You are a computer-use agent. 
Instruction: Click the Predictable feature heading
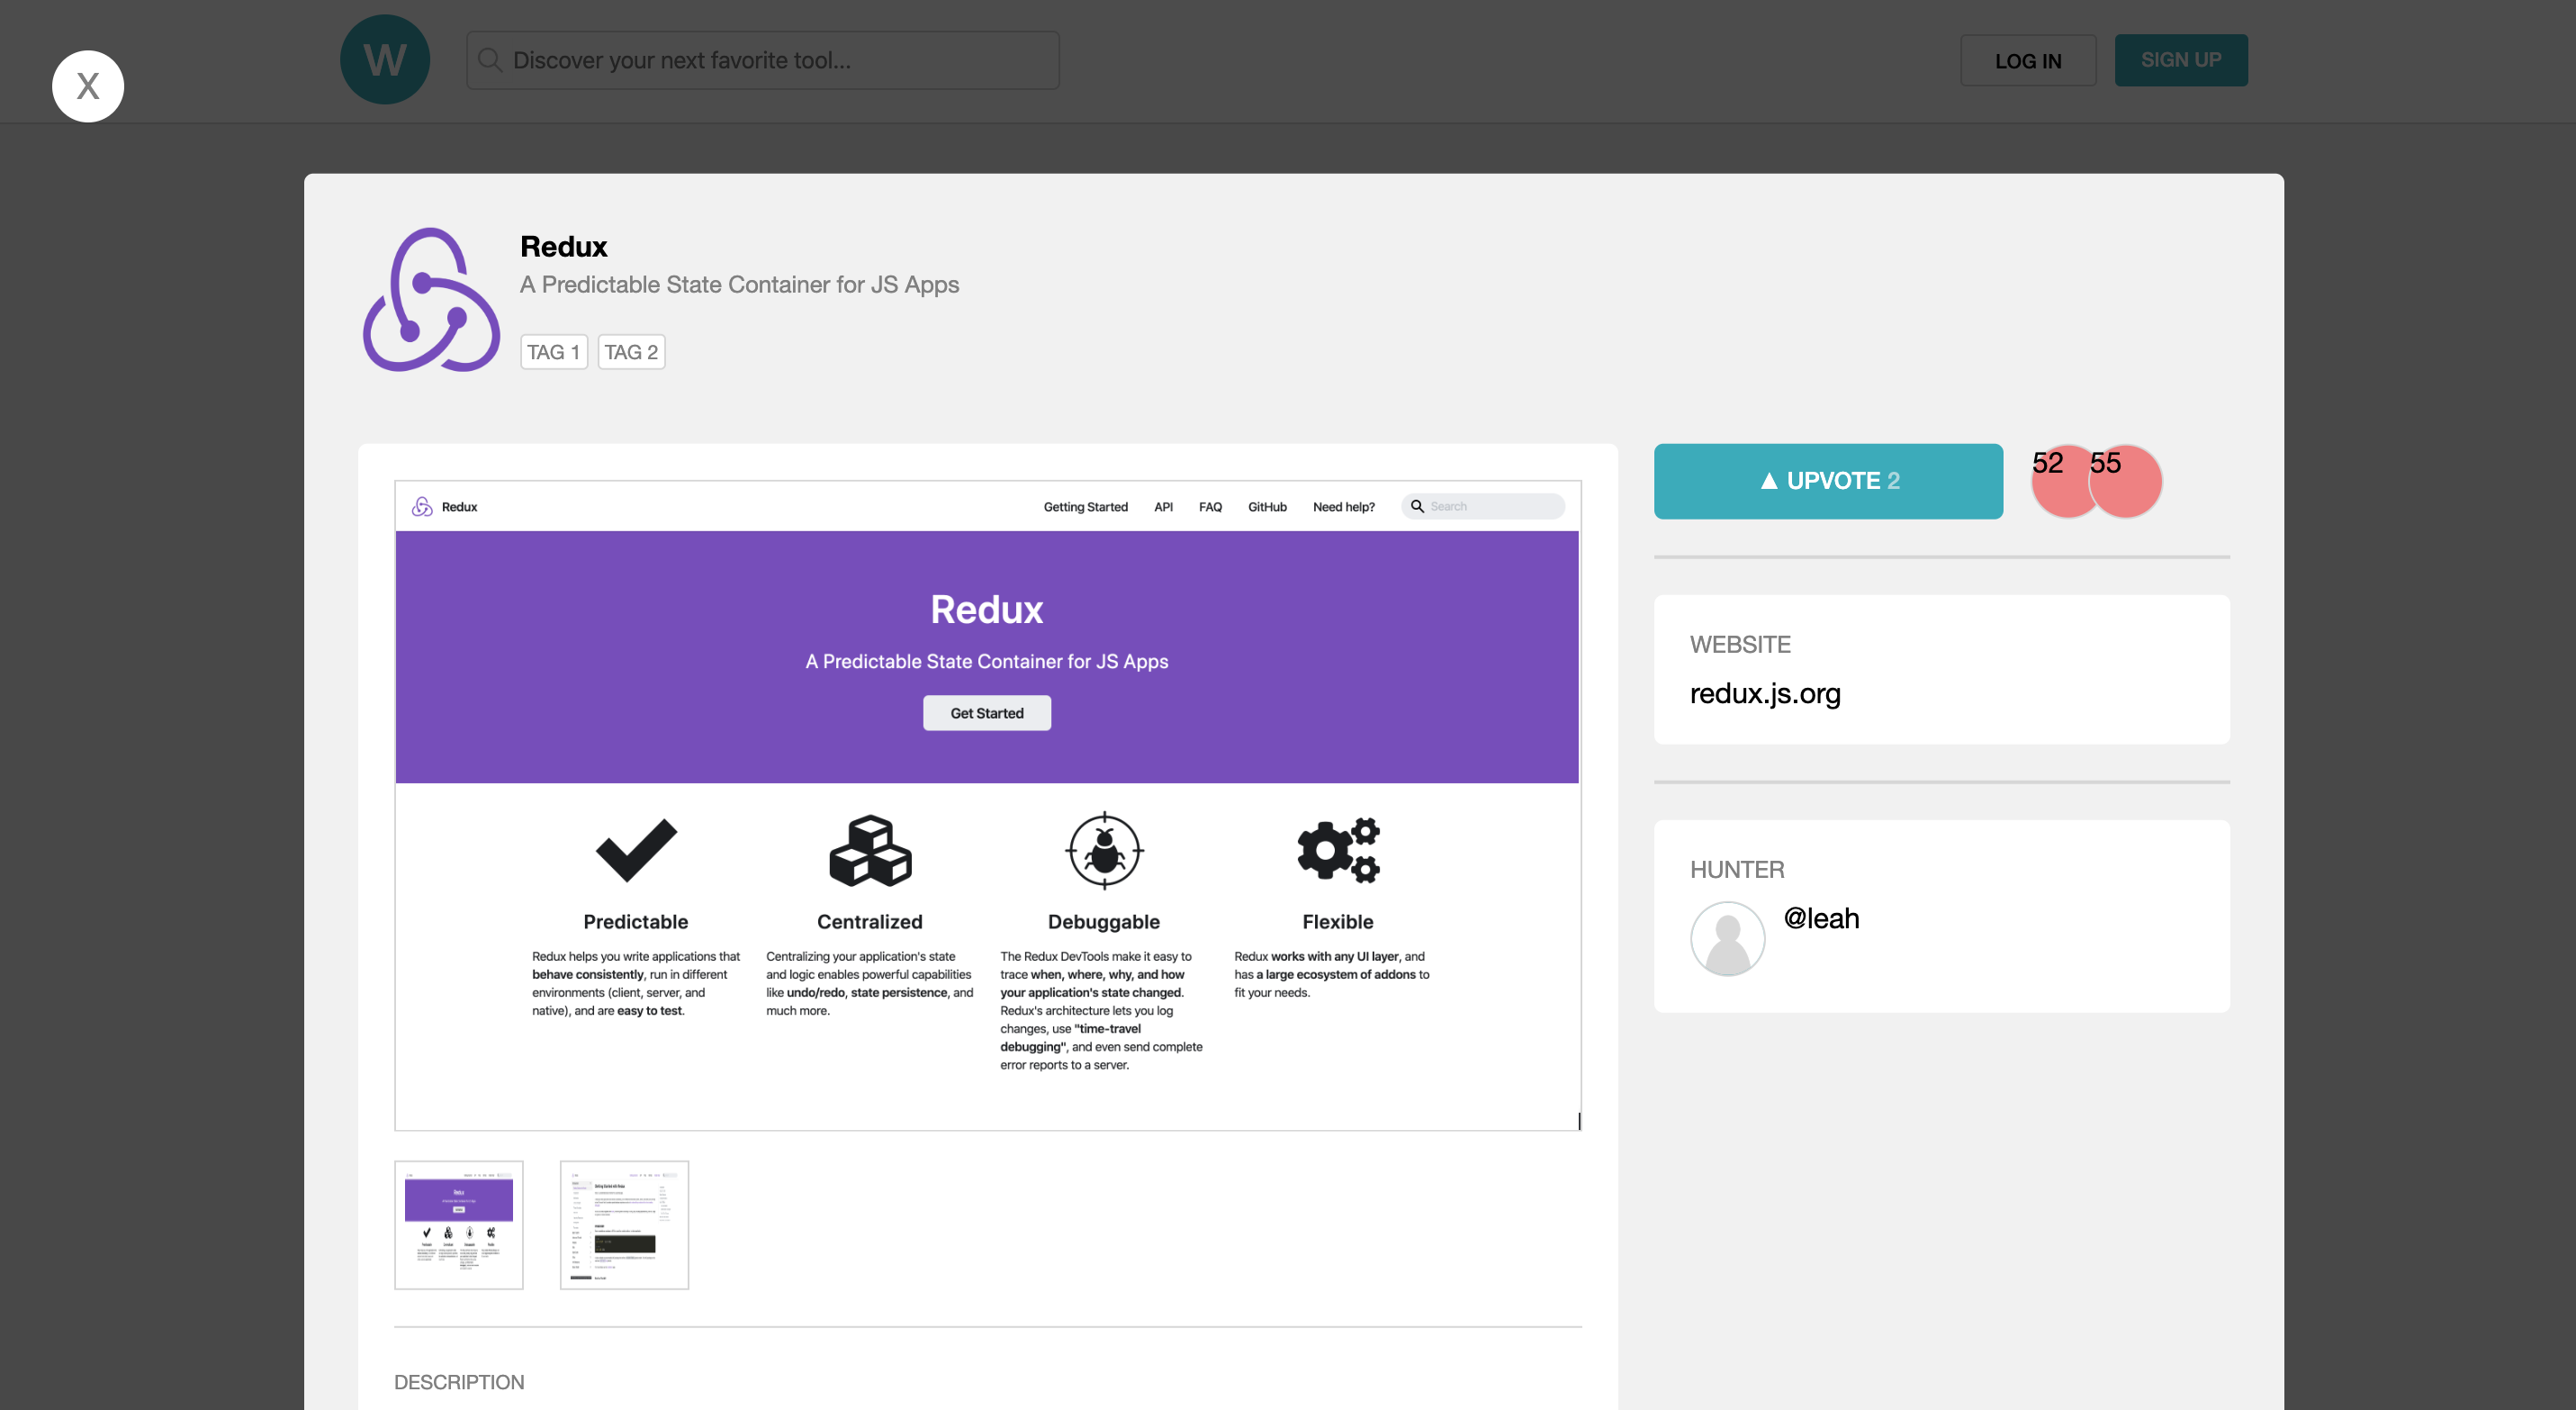(x=636, y=922)
